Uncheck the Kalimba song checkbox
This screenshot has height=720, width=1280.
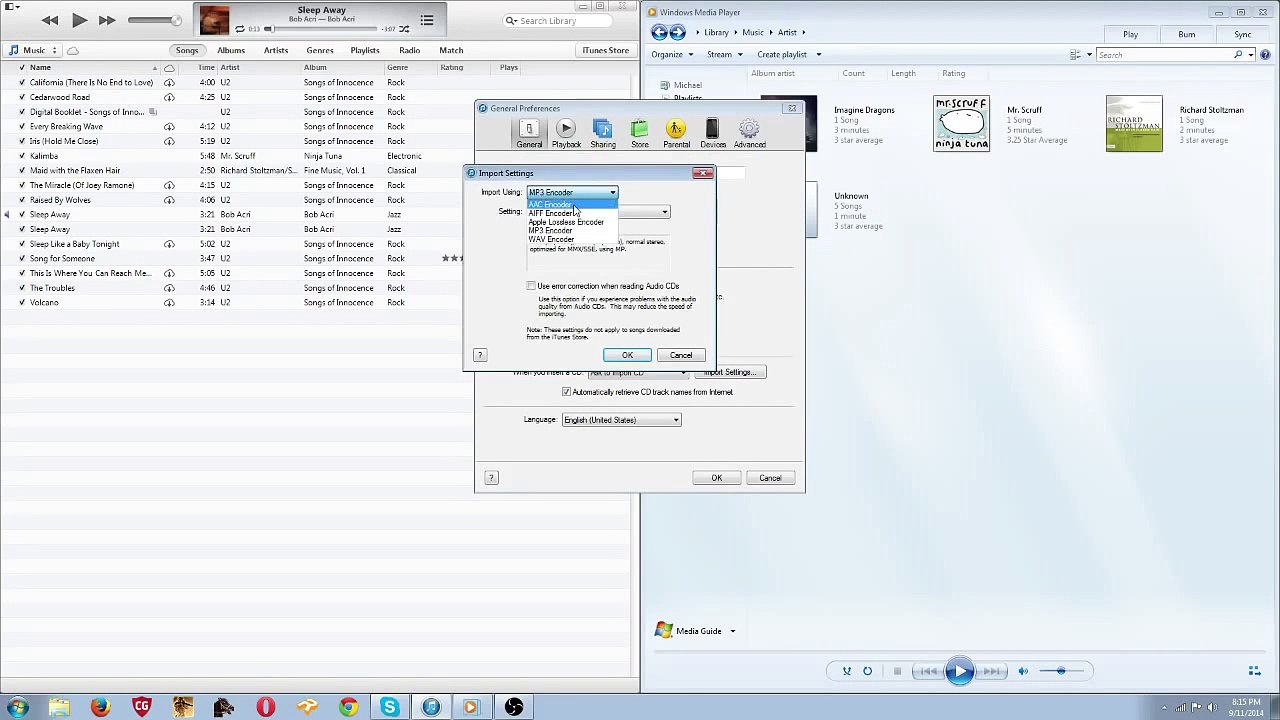[21, 156]
